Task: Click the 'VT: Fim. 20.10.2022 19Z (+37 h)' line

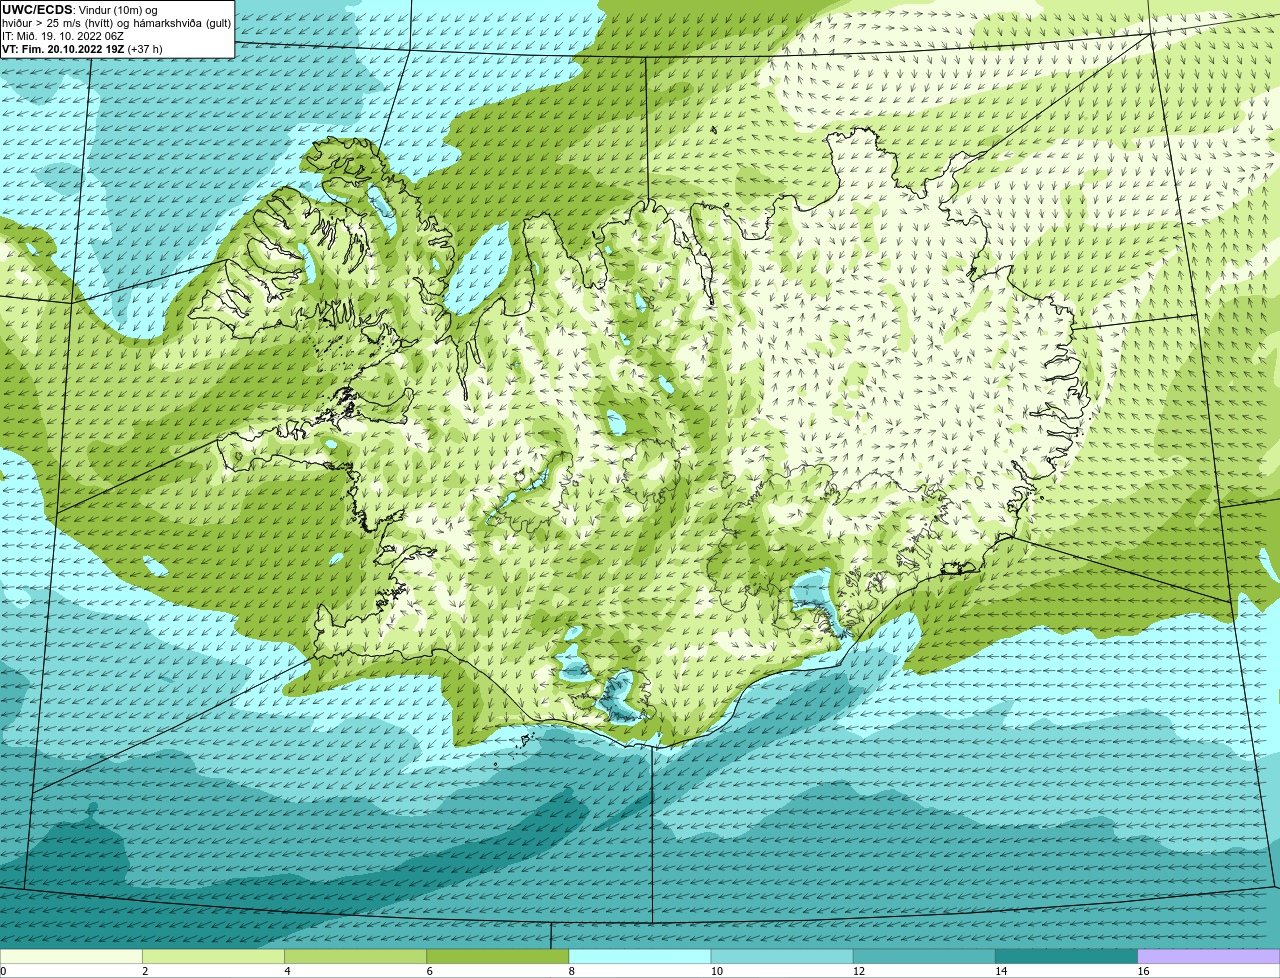Action: [82, 48]
